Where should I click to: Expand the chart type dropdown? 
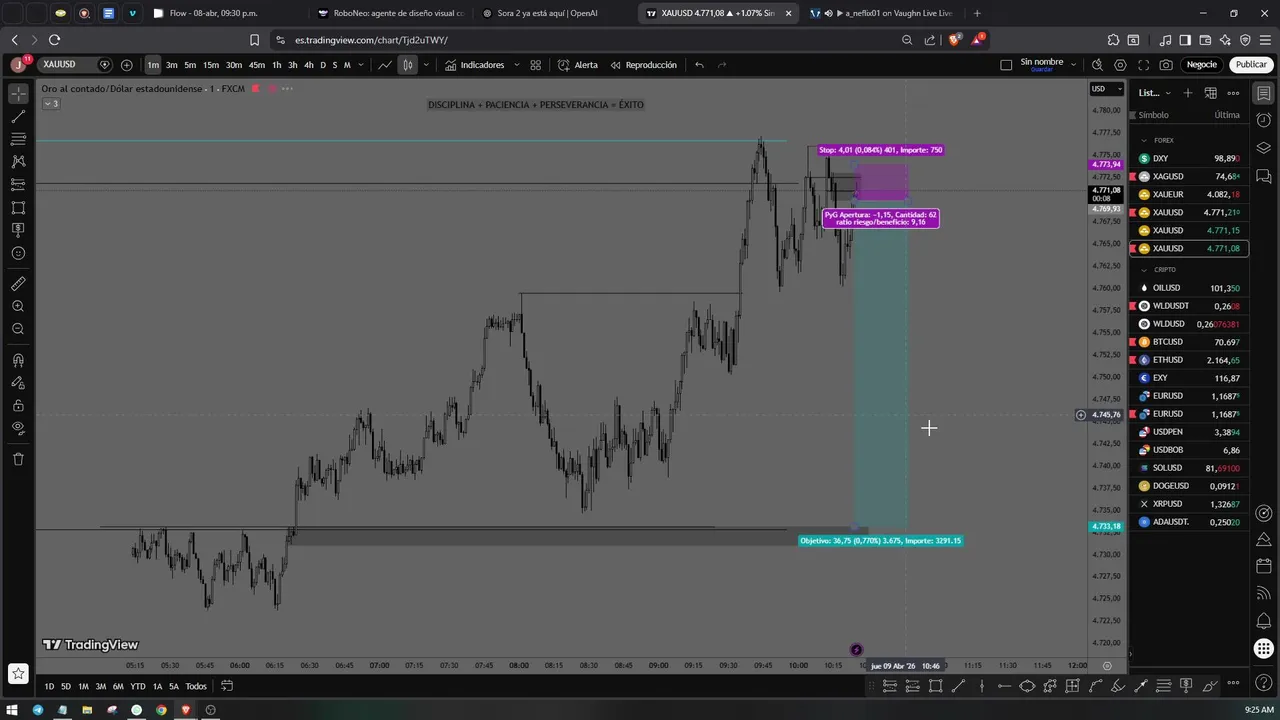point(426,65)
